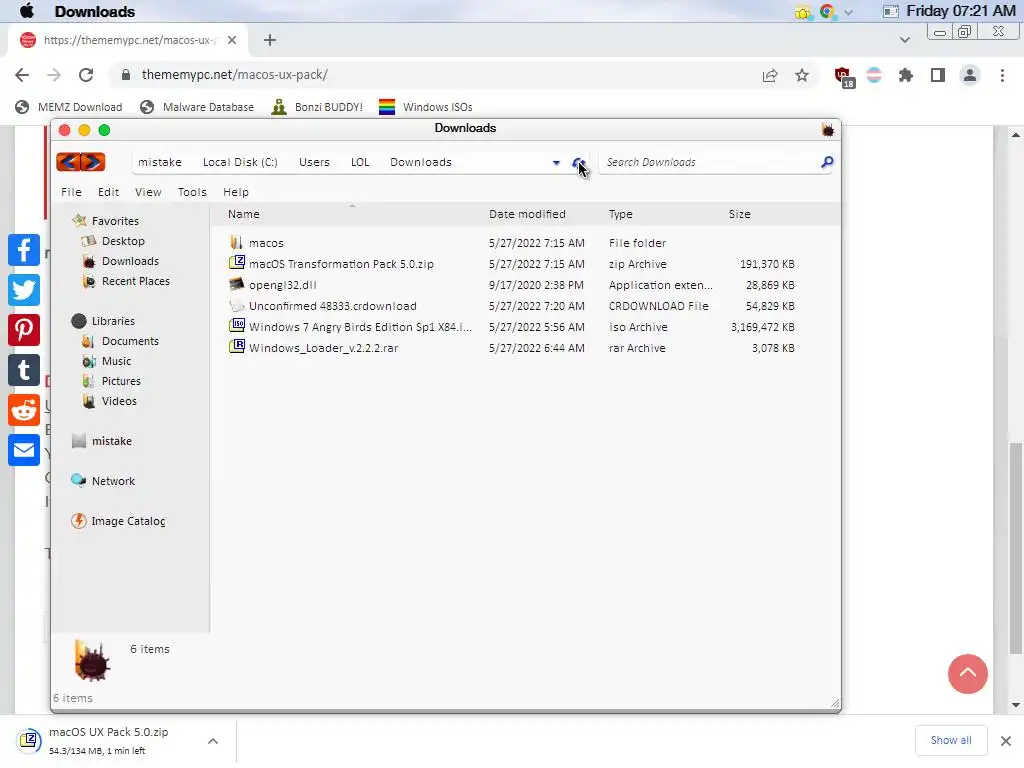This screenshot has width=1024, height=768.
Task: Select Network in sidebar
Action: point(113,481)
